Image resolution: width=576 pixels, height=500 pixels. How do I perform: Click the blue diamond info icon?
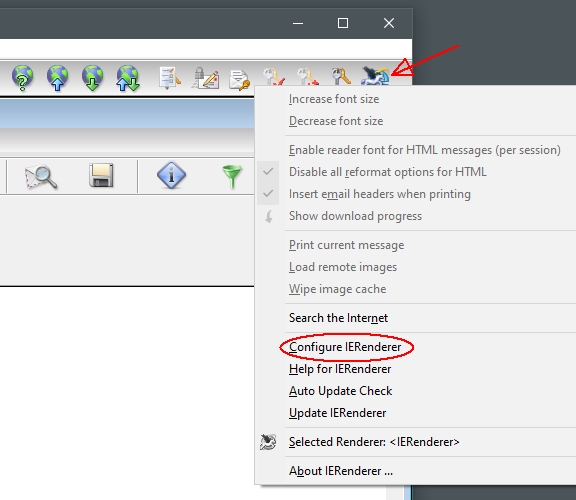coord(171,175)
